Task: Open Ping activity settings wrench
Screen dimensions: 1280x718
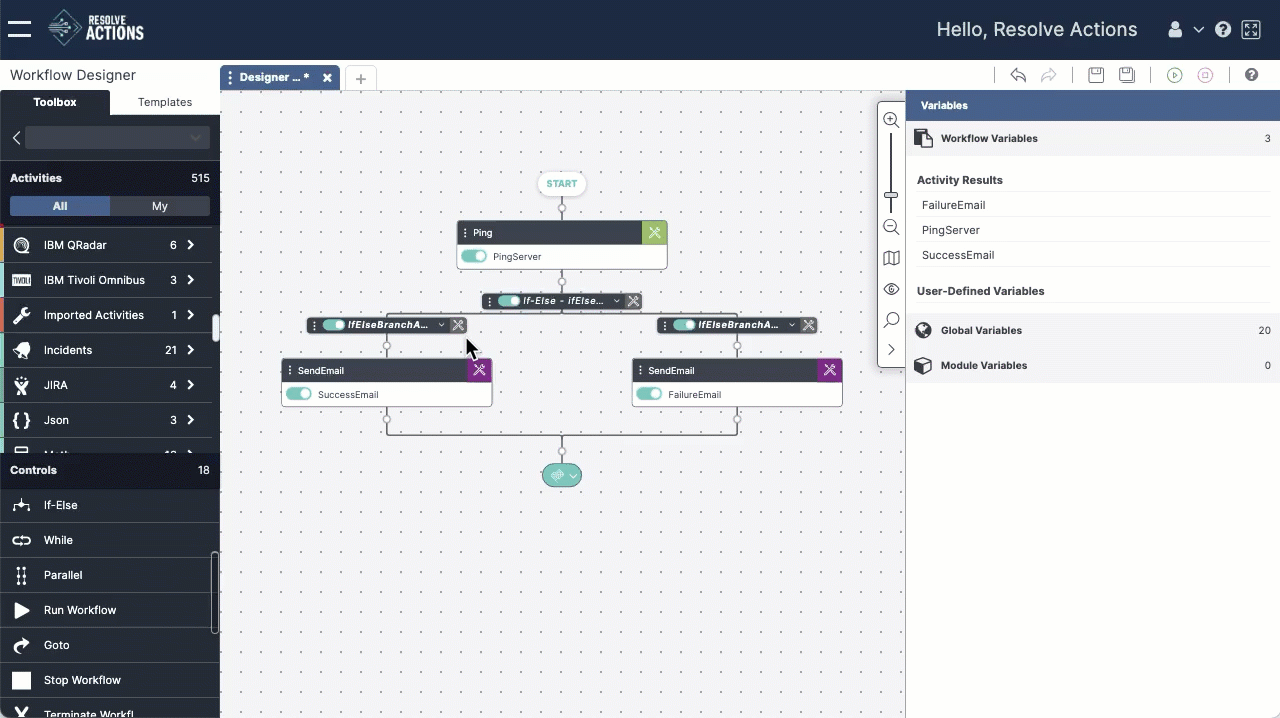Action: coord(654,232)
